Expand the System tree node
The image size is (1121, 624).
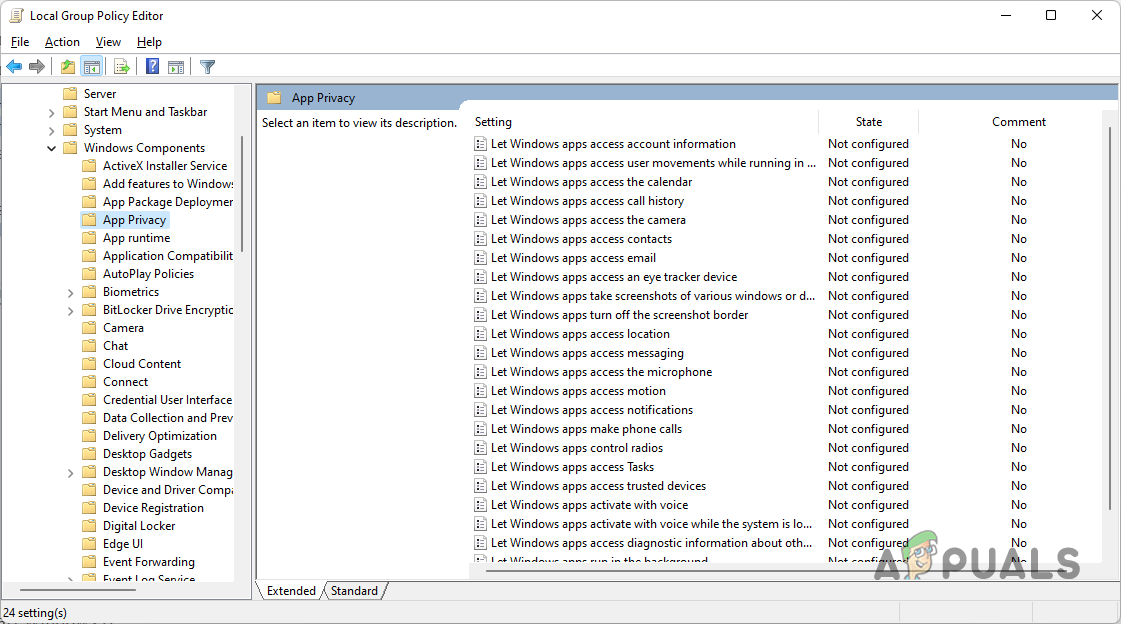pos(51,131)
